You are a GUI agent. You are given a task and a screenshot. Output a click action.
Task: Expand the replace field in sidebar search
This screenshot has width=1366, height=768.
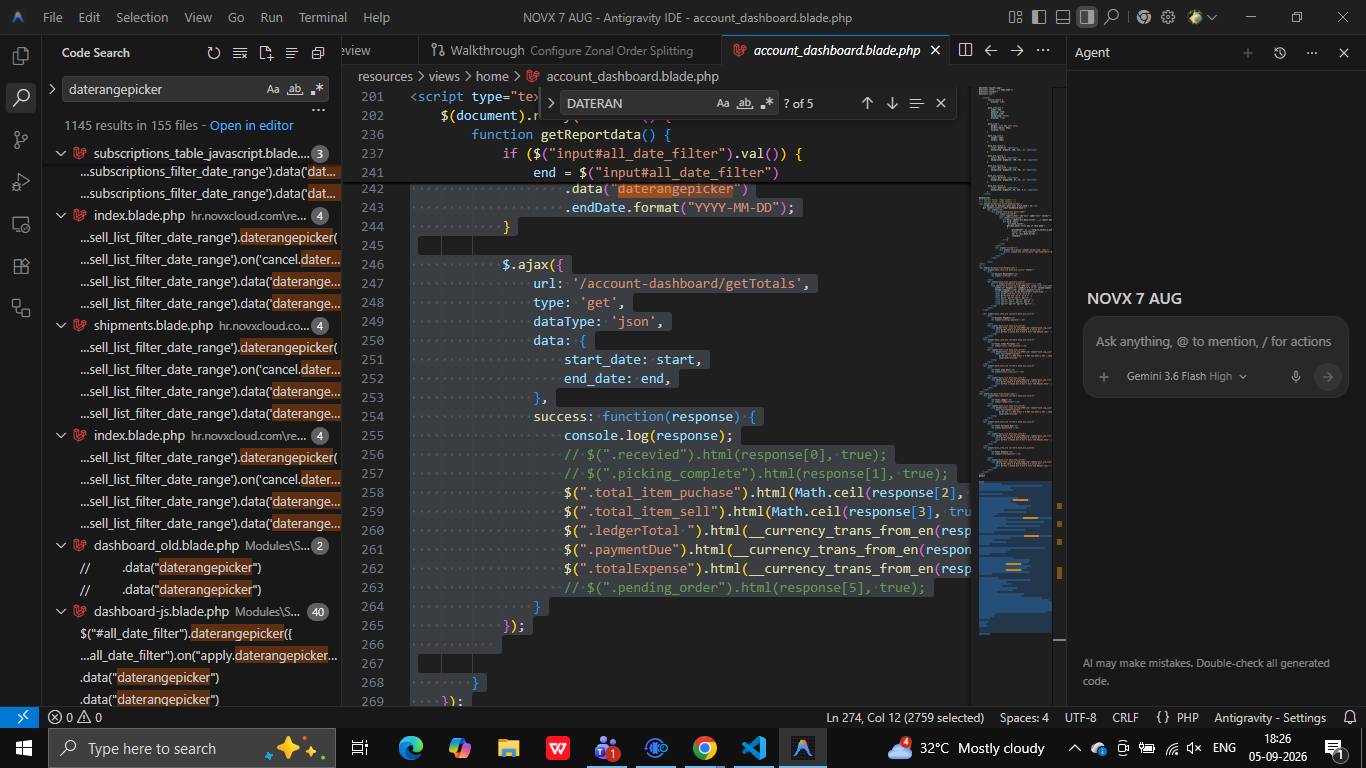click(52, 89)
